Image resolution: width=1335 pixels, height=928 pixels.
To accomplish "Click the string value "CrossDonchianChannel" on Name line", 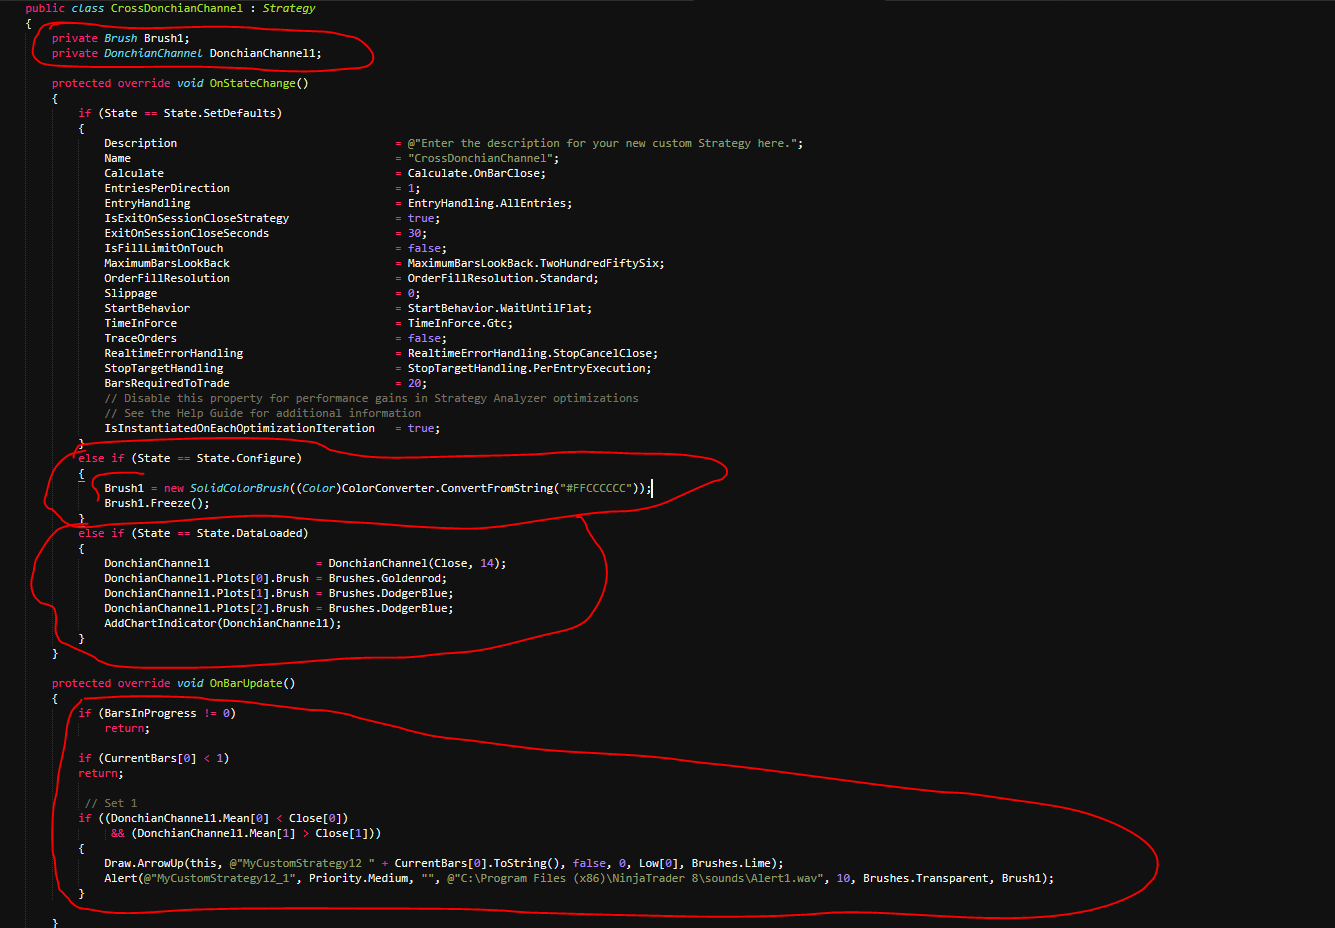I will 481,158.
